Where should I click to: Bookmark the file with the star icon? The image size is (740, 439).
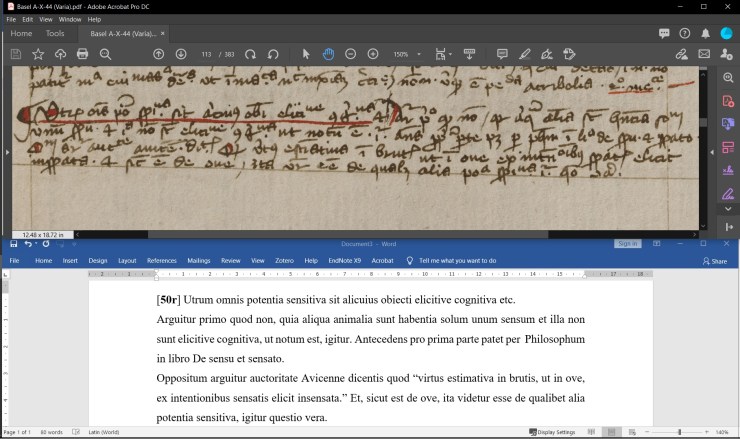[x=38, y=53]
